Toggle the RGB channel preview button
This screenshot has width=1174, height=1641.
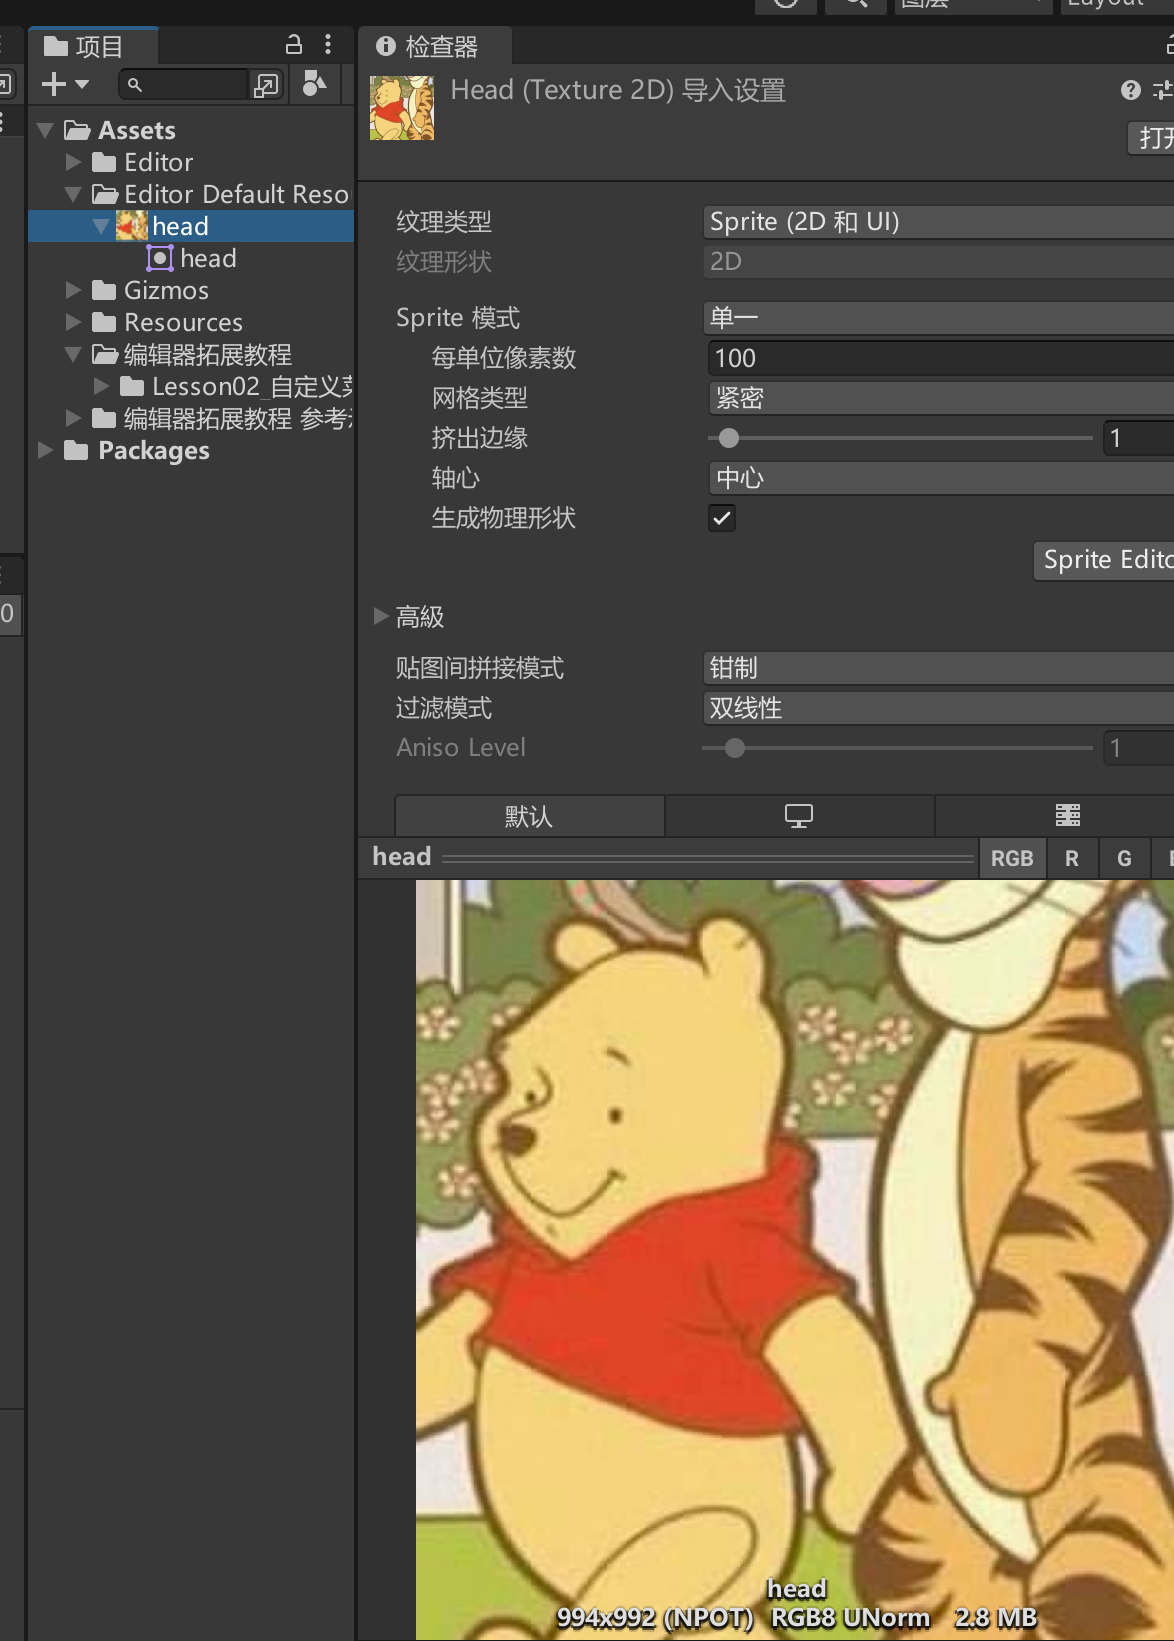coord(1011,858)
